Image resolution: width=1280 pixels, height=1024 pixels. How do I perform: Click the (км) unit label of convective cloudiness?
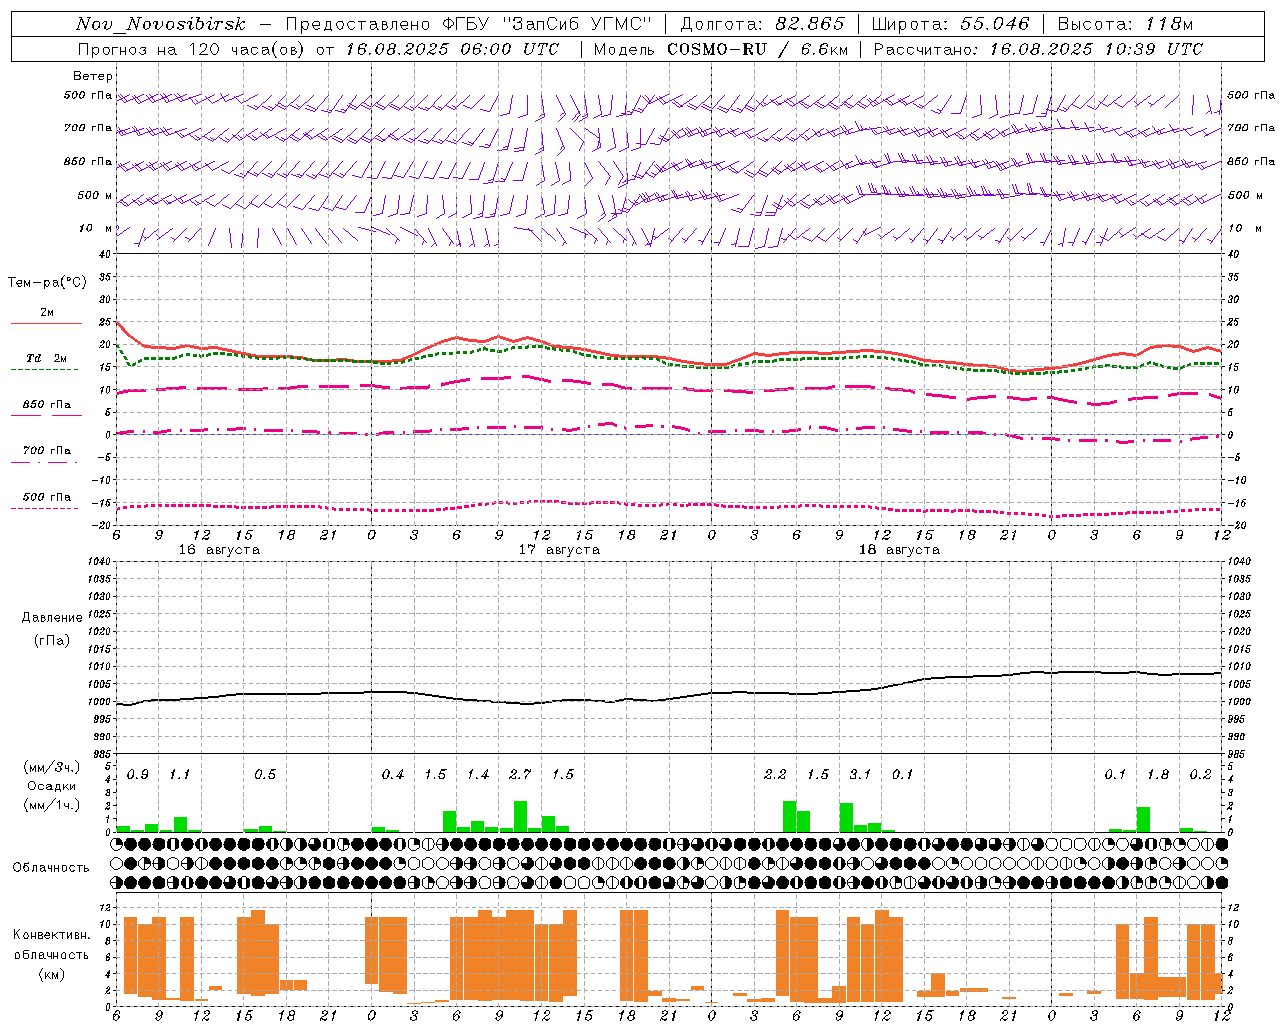[52, 974]
